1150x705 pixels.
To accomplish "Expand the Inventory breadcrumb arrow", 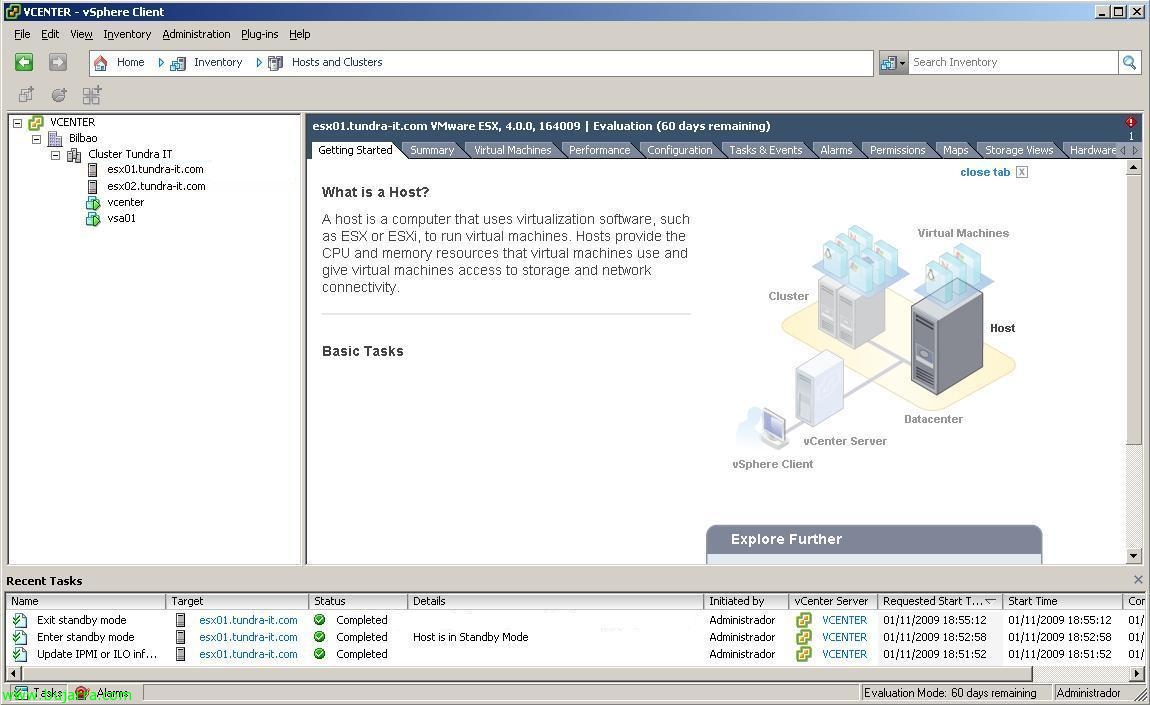I will (259, 63).
